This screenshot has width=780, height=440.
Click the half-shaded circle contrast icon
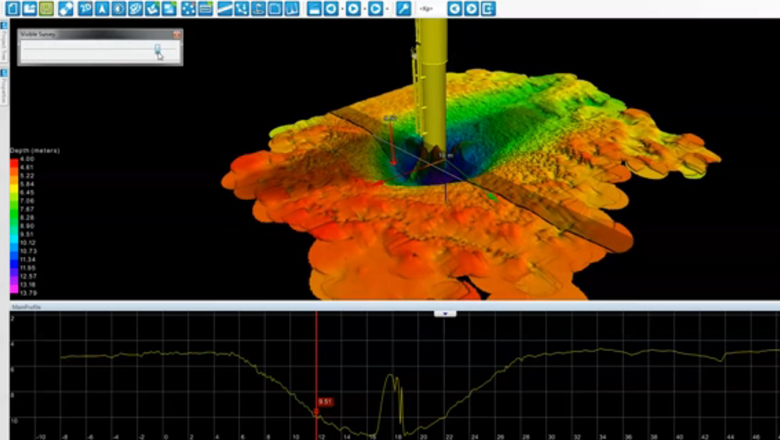coord(119,9)
